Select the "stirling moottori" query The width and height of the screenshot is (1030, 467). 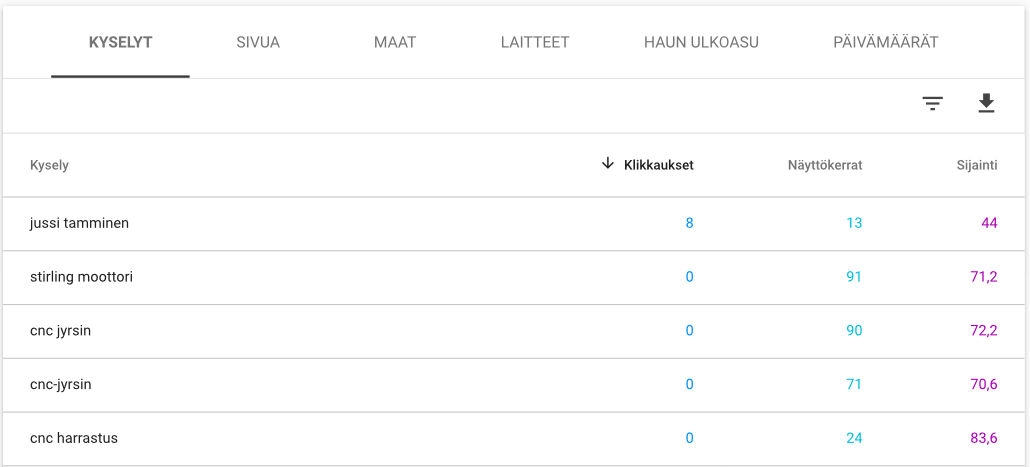pyautogui.click(x=82, y=277)
